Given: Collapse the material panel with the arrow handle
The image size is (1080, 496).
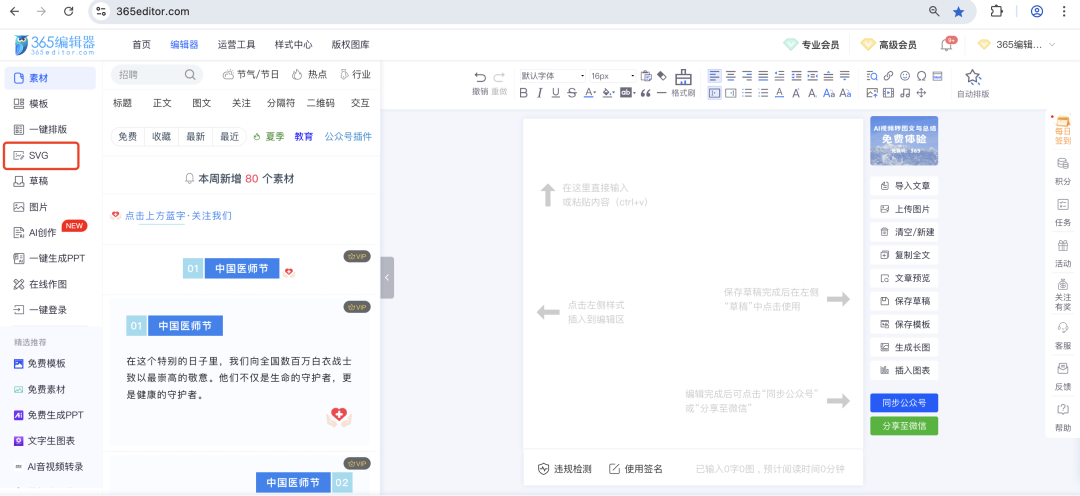Looking at the screenshot, I should click(387, 278).
